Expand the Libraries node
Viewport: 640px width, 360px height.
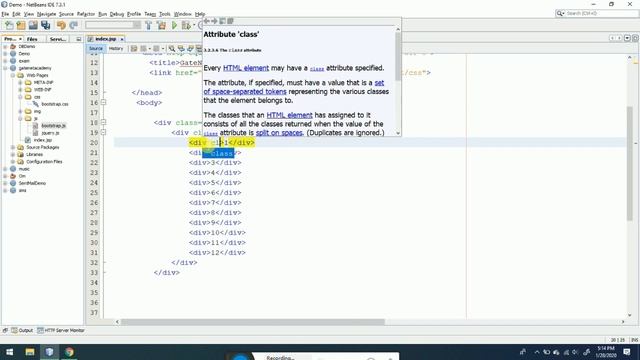[x=13, y=155]
